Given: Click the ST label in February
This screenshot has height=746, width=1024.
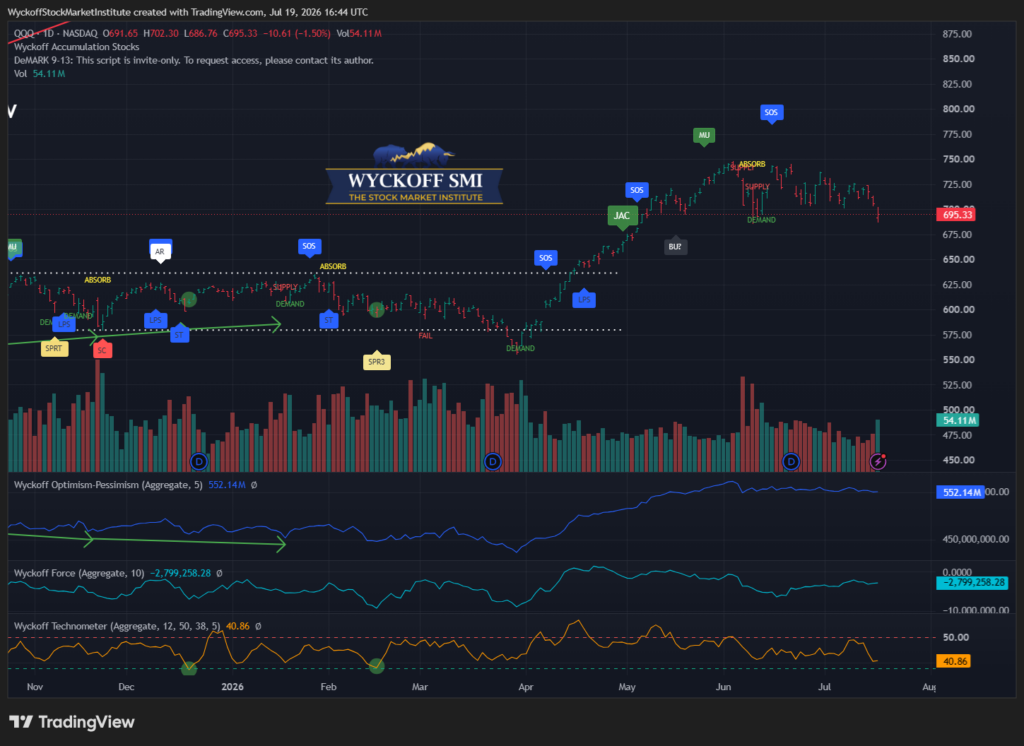Looking at the screenshot, I should [x=329, y=320].
